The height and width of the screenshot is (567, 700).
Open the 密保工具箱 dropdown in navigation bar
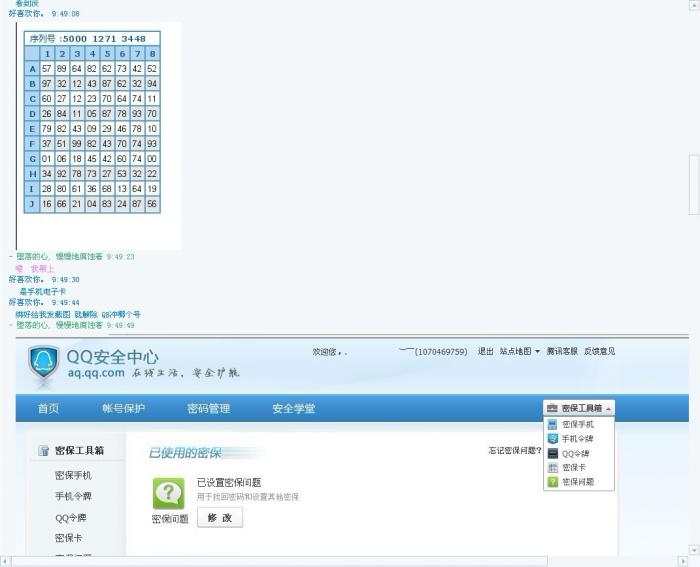coord(579,408)
